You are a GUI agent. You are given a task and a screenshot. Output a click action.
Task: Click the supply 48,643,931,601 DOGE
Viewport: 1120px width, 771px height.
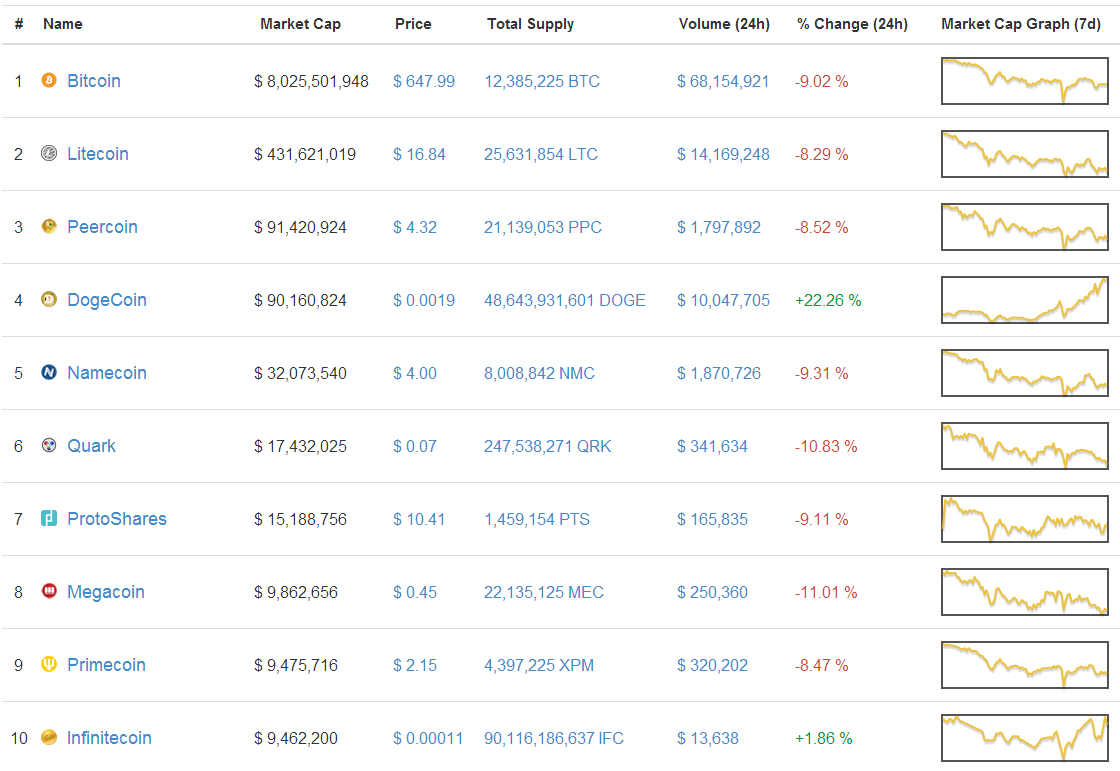click(x=565, y=300)
